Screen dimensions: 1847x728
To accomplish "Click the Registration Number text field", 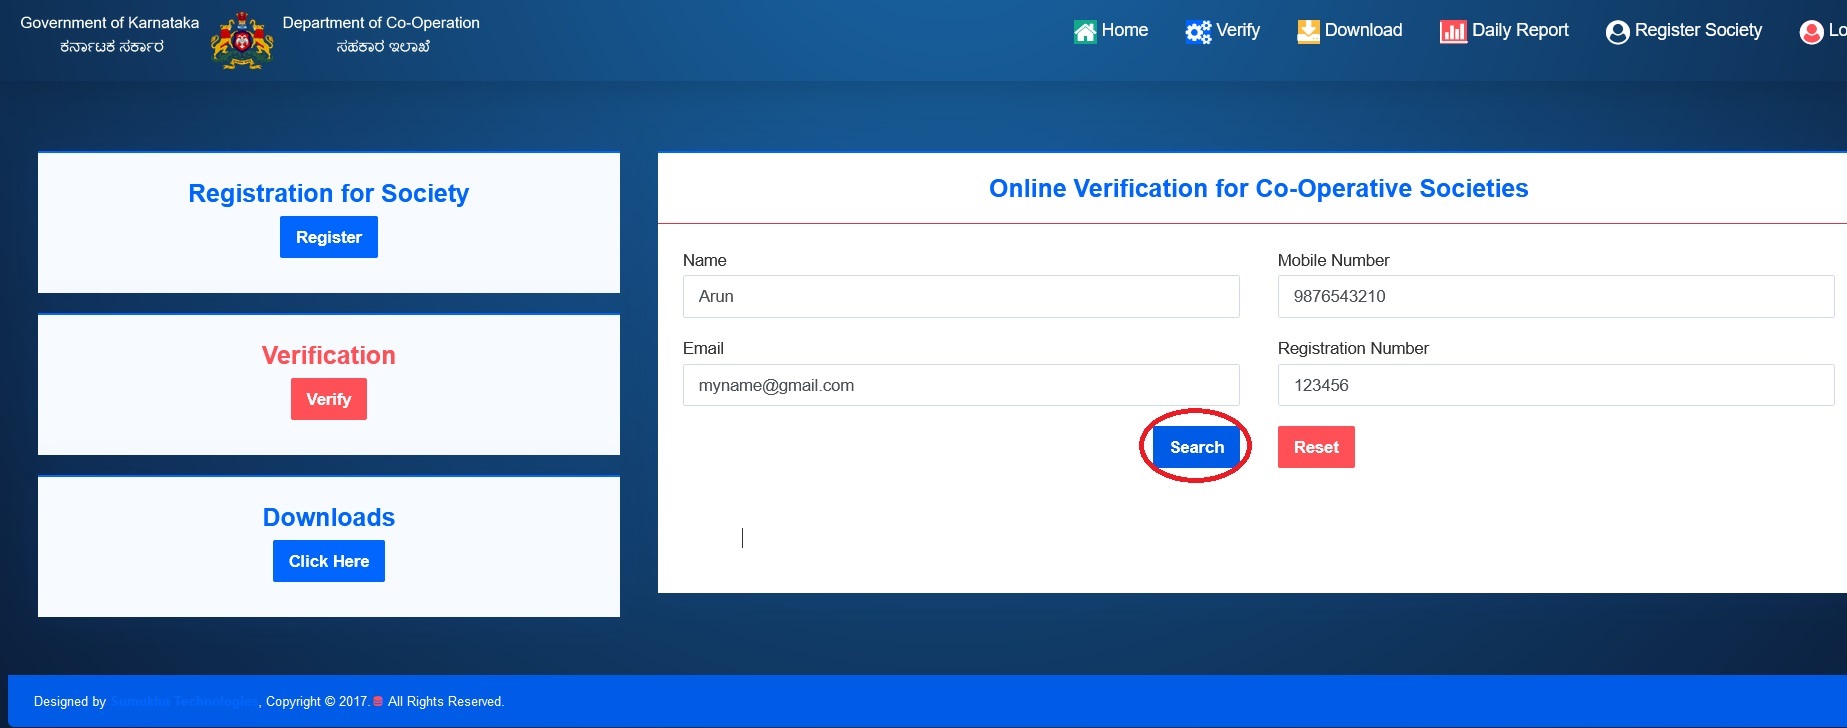I will coord(1555,385).
